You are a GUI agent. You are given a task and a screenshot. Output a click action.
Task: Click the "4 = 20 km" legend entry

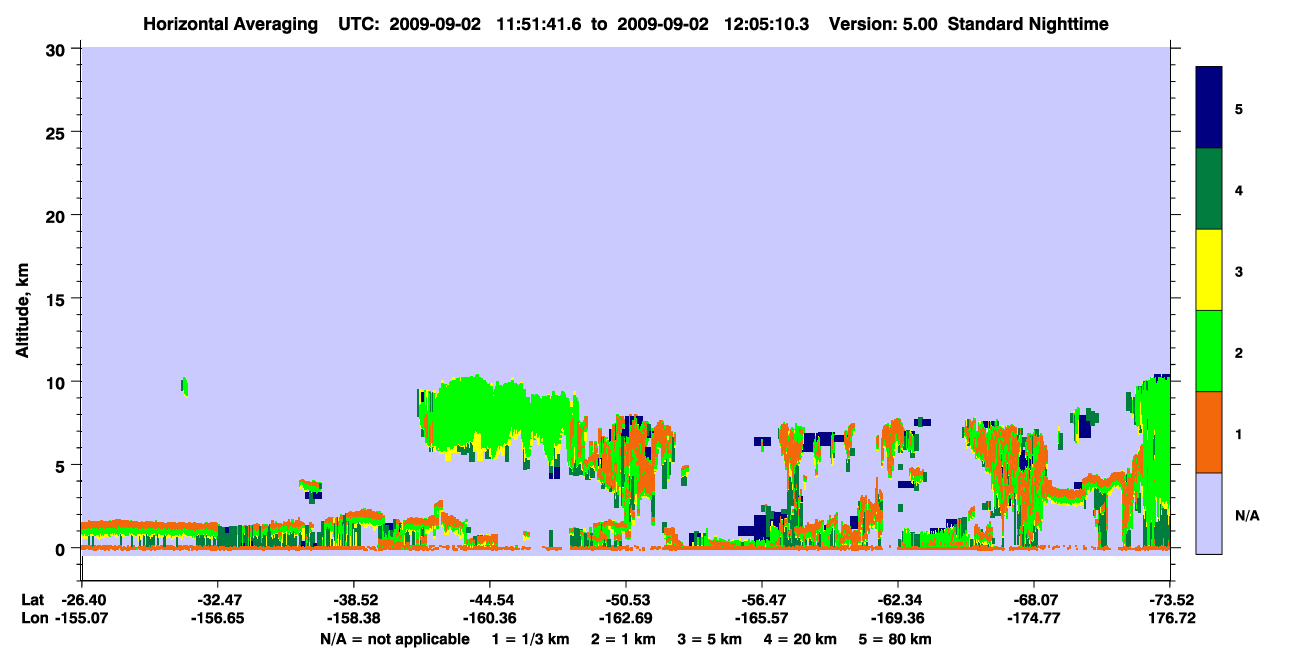799,639
